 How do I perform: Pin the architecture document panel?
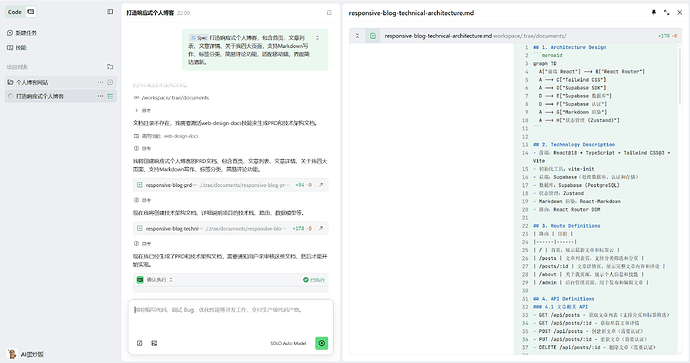pyautogui.click(x=653, y=13)
